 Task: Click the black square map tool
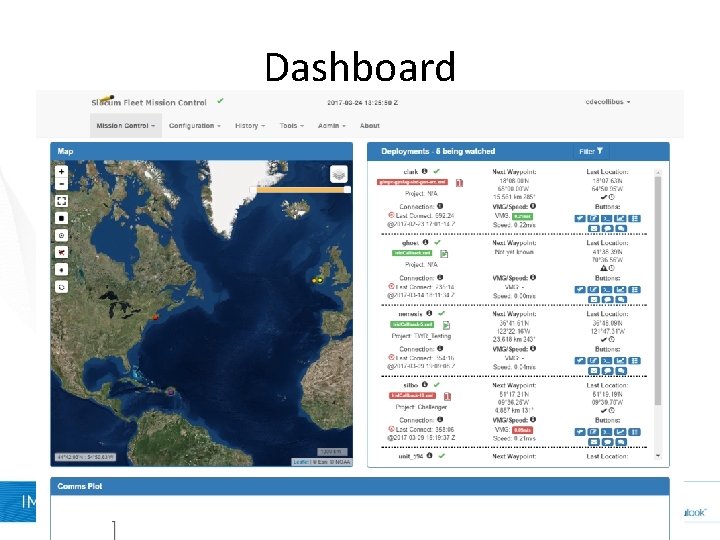[62, 218]
